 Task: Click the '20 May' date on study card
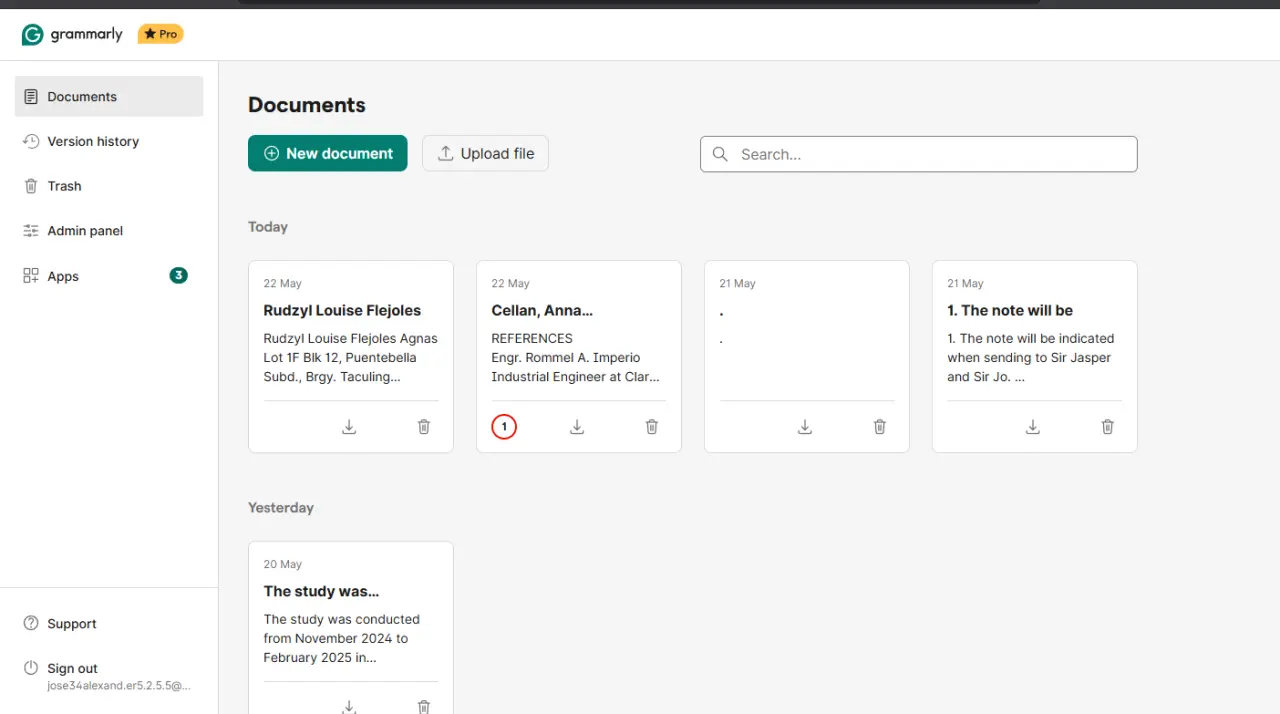(x=283, y=564)
